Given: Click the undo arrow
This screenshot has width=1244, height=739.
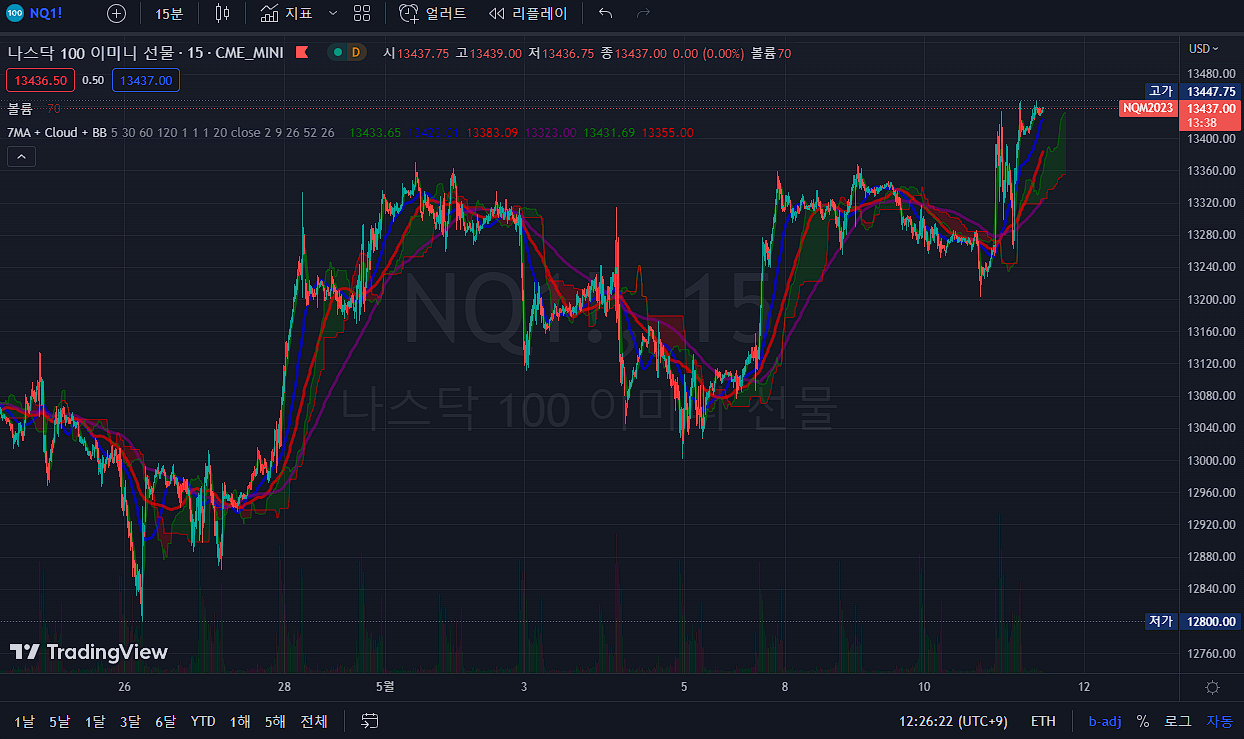Looking at the screenshot, I should 605,13.
